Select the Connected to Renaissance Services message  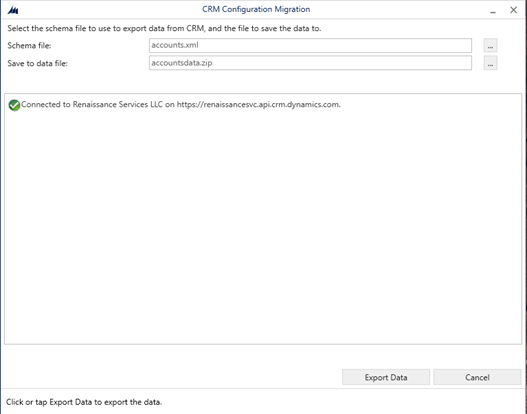180,105
